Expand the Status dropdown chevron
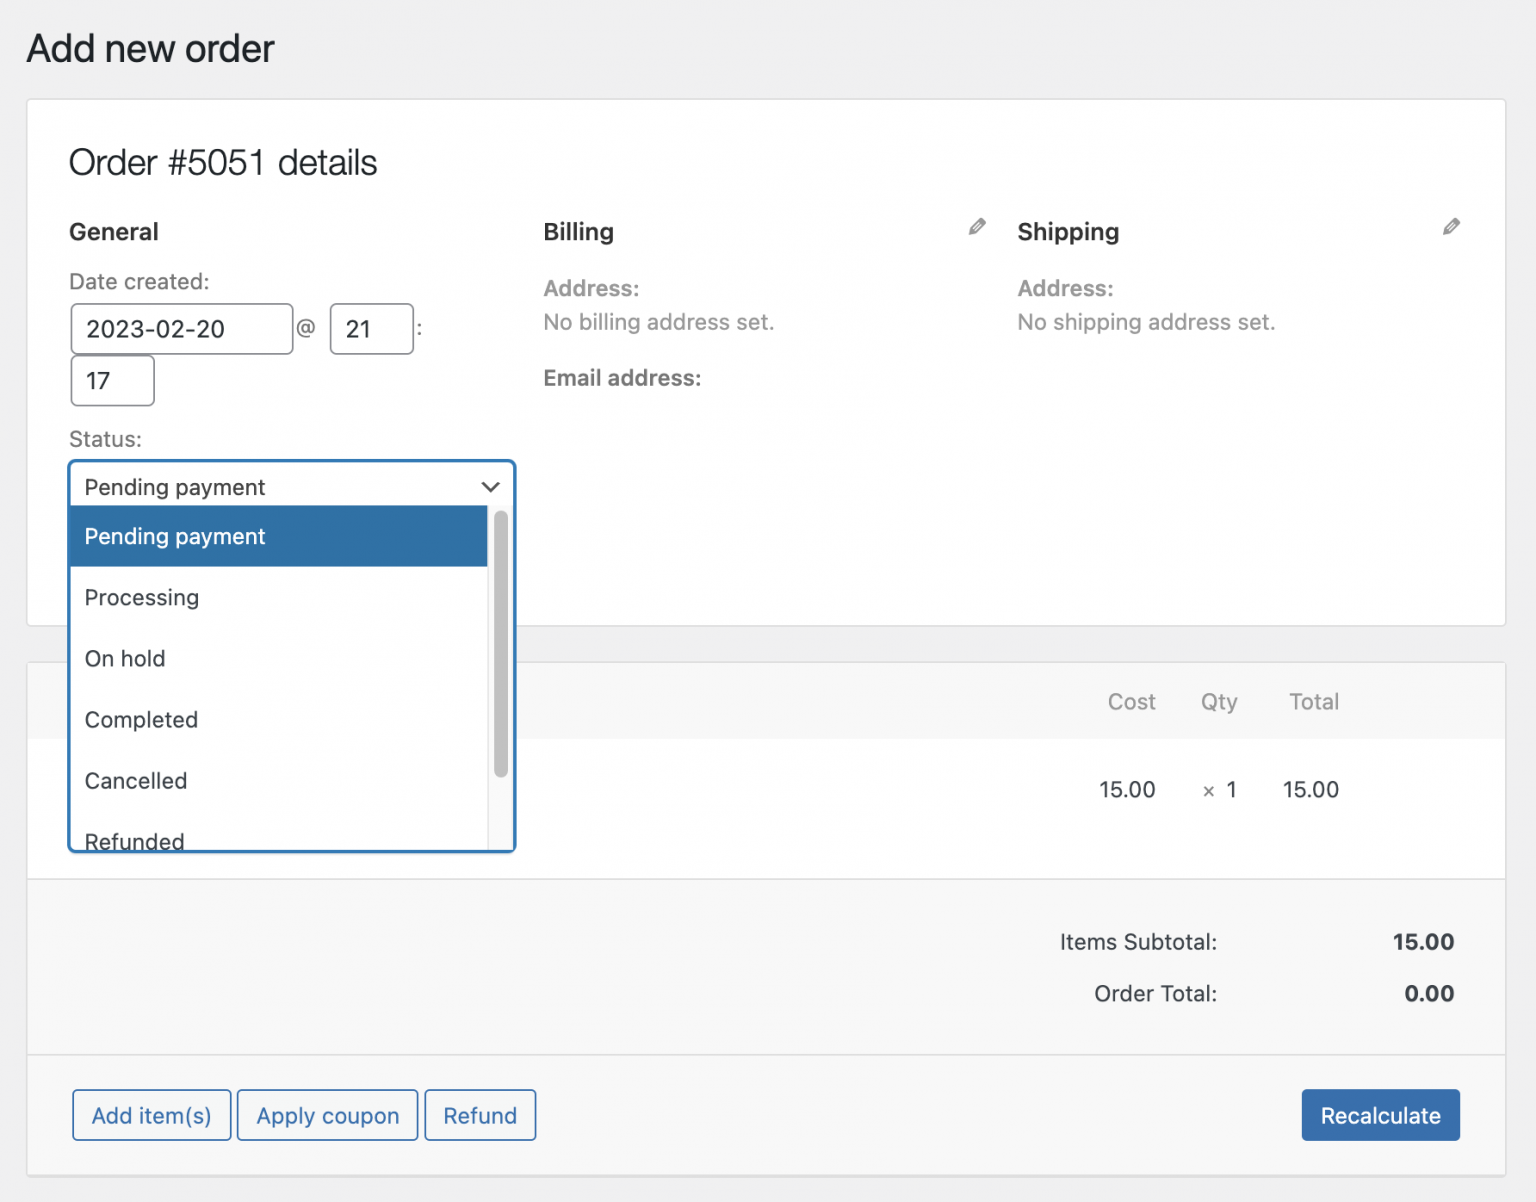 pos(490,487)
